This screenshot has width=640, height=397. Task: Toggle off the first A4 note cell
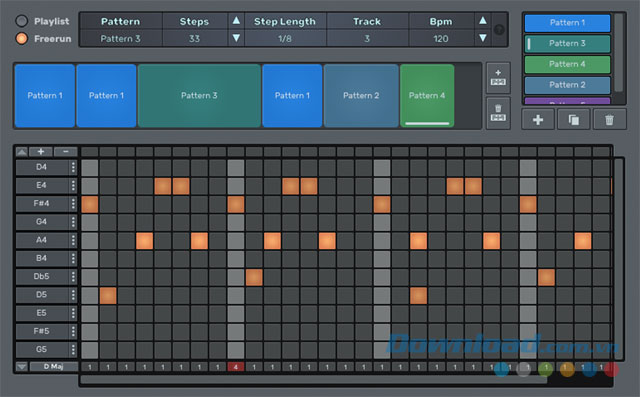(144, 241)
